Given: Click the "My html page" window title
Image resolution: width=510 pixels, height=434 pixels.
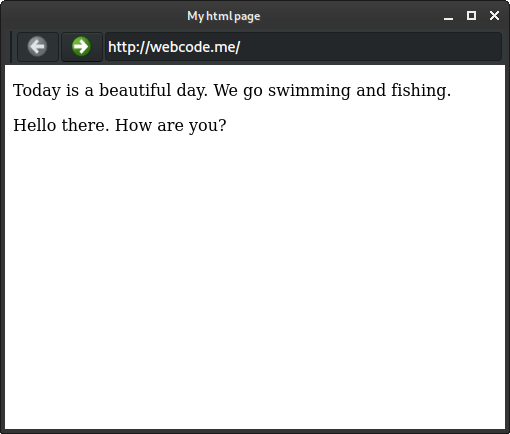Looking at the screenshot, I should tap(224, 16).
